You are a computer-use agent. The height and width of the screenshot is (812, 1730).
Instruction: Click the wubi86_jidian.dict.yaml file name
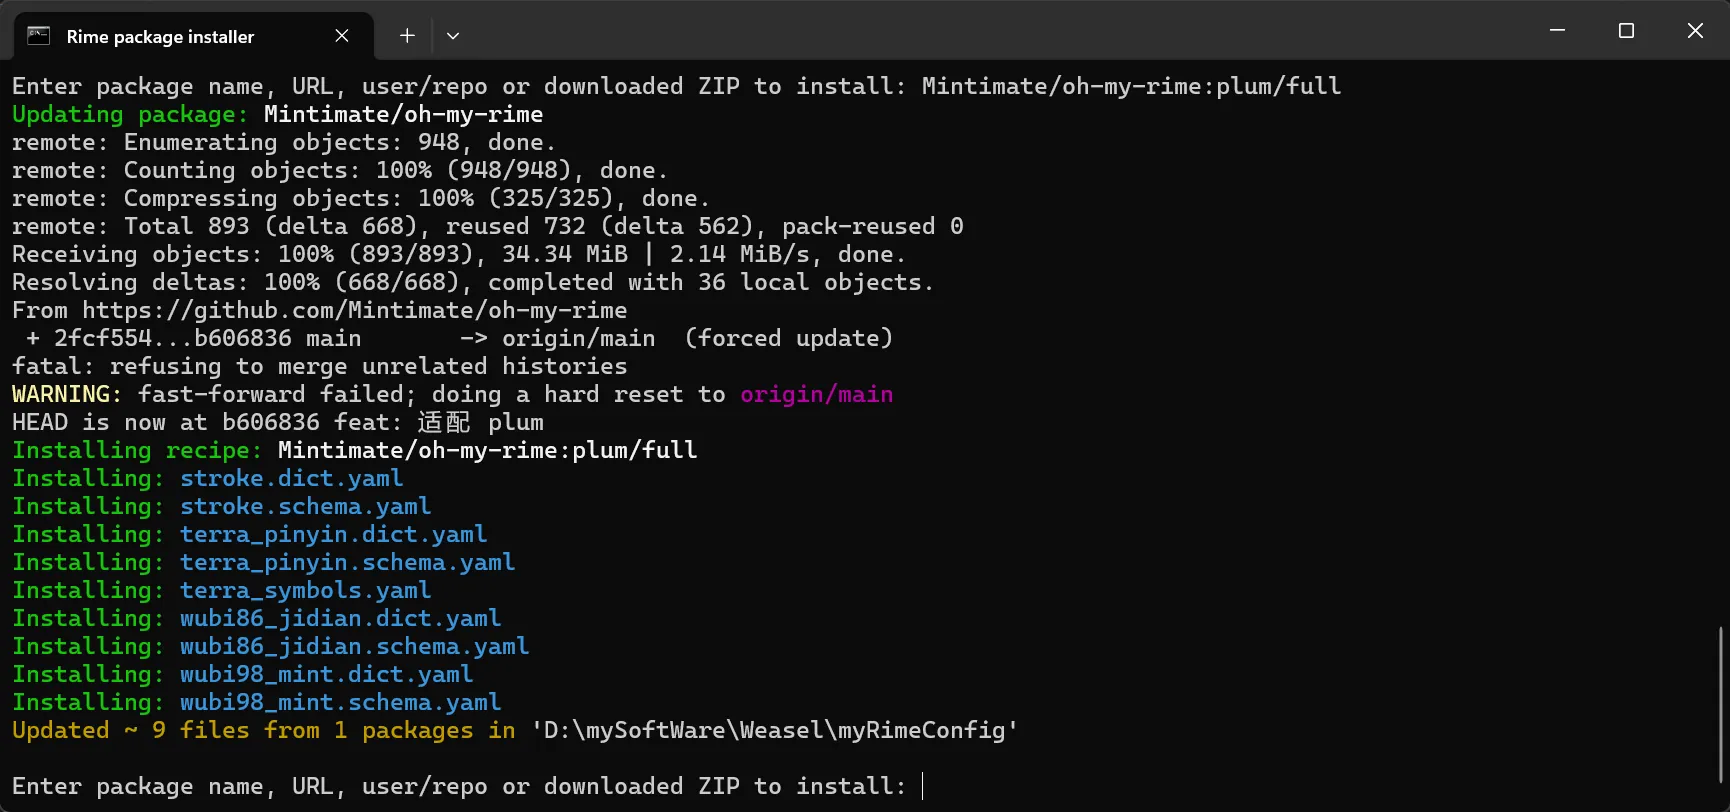[341, 619]
